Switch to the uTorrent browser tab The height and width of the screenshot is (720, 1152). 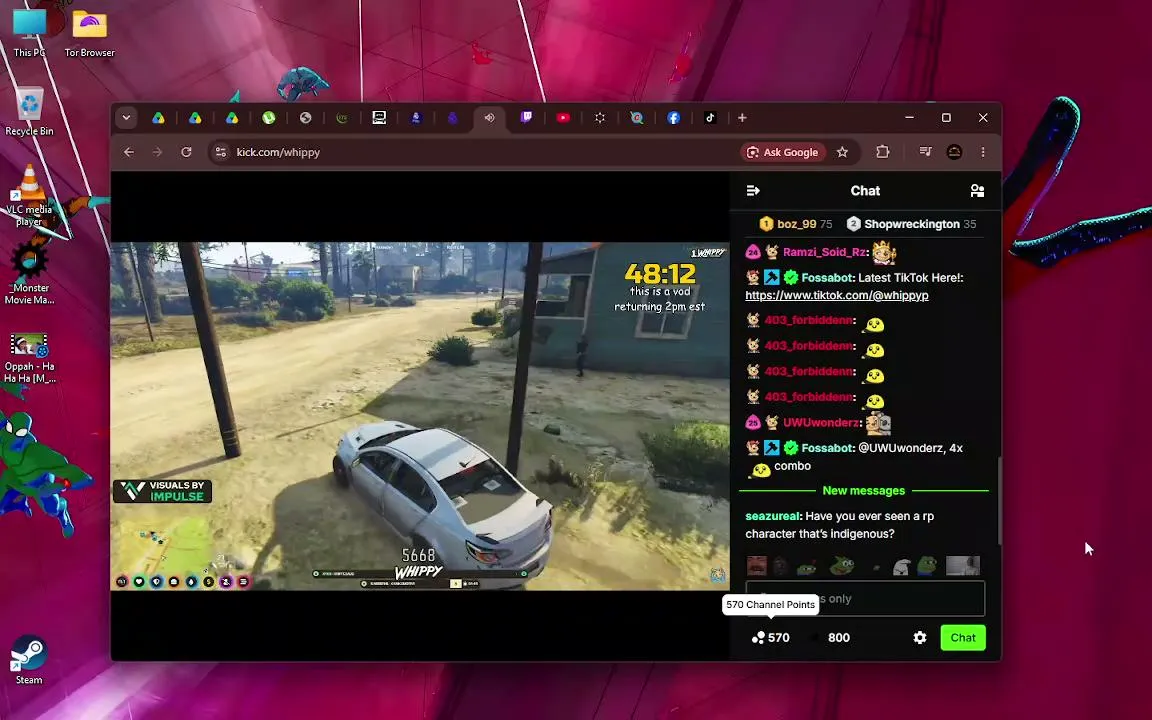coord(269,118)
